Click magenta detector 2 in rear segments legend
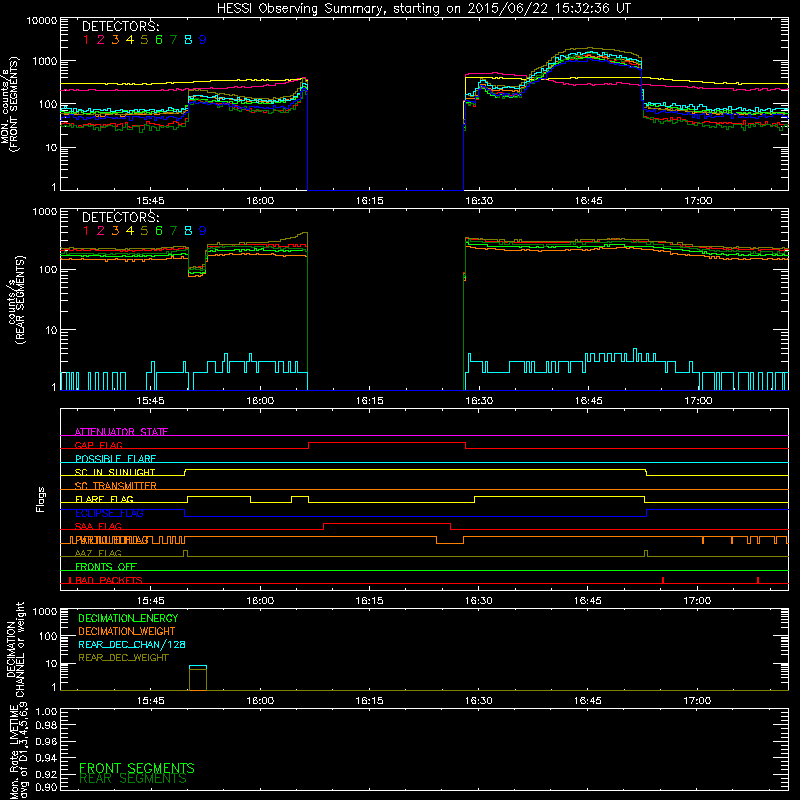The height and width of the screenshot is (800, 800). [x=101, y=231]
